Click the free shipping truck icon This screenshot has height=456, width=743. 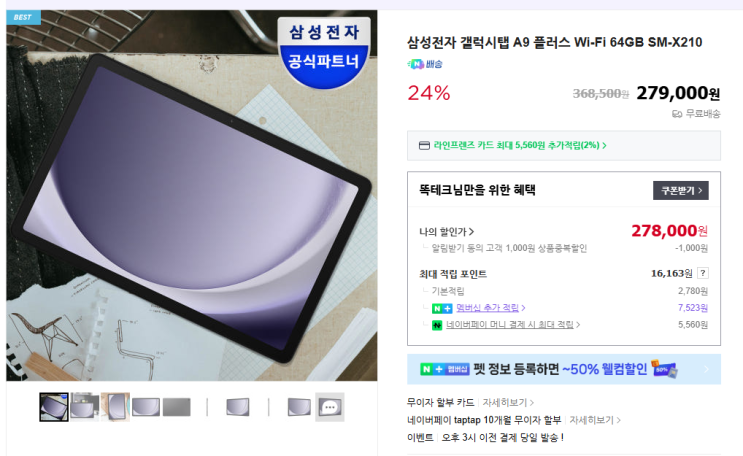pos(677,114)
